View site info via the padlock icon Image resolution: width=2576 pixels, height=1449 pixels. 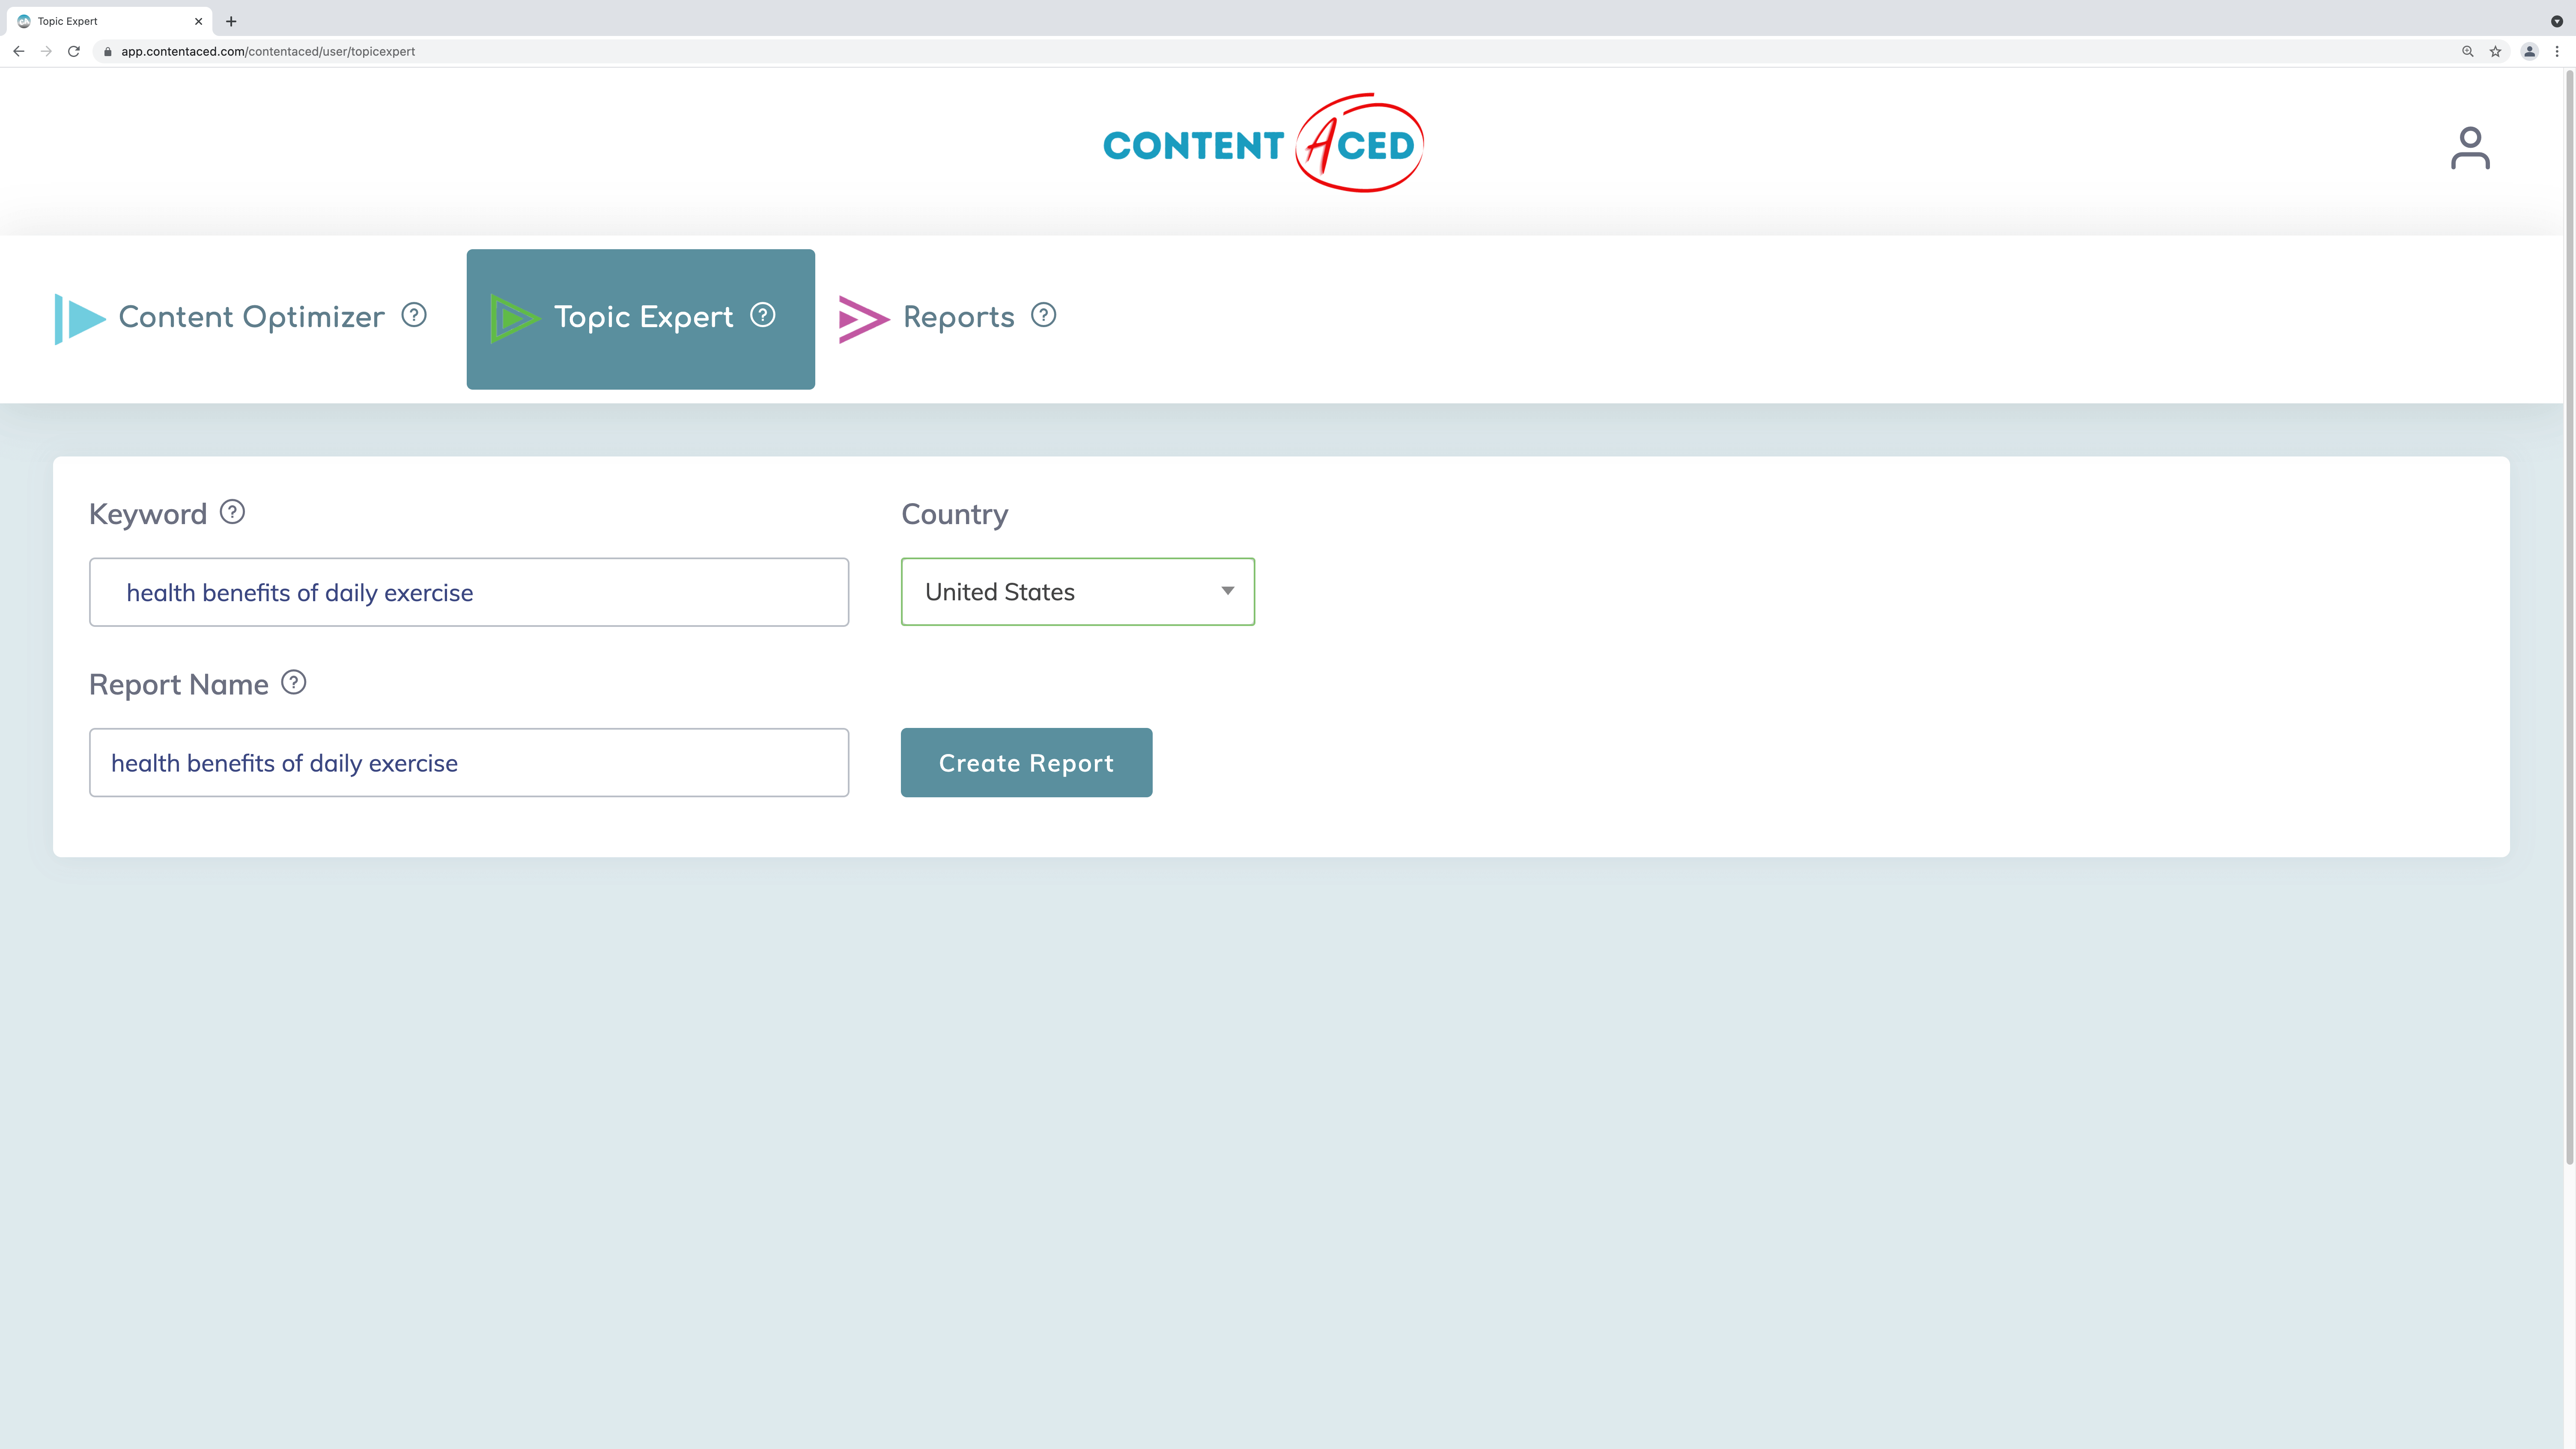tap(108, 51)
